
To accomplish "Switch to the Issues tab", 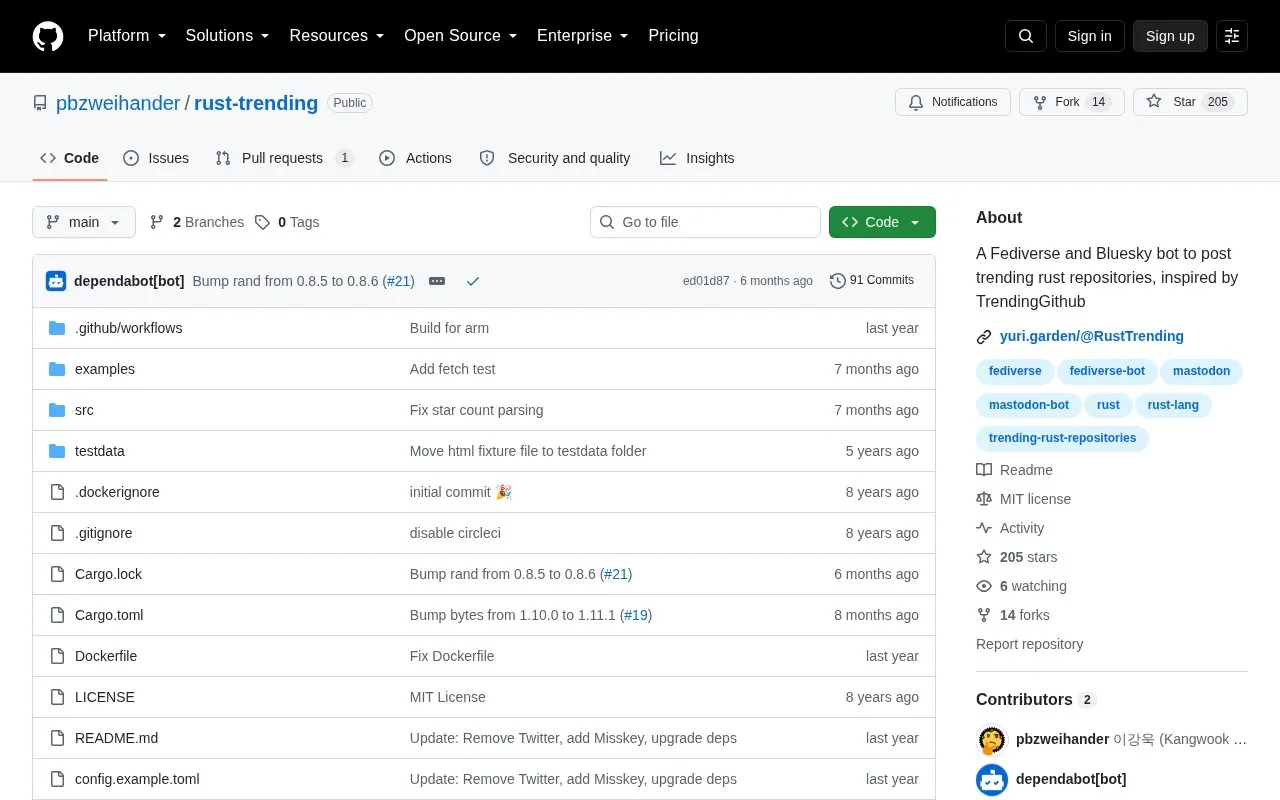I will pos(156,158).
